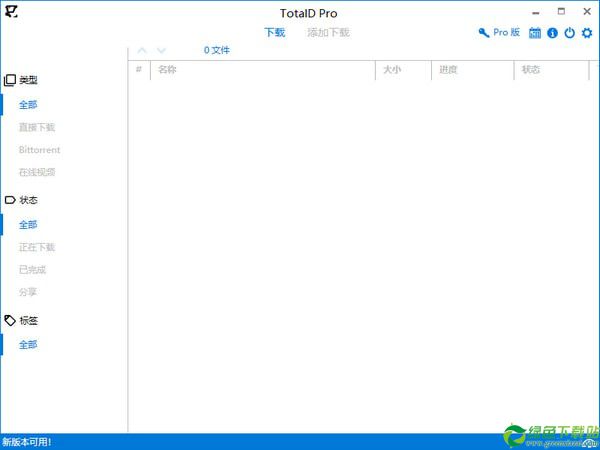Sort by the # column header
This screenshot has width=600, height=450.
click(139, 70)
